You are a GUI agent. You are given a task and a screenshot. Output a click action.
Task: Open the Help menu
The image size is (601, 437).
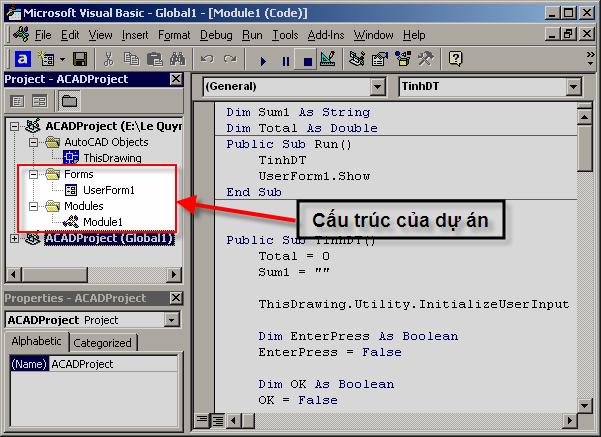pos(414,35)
